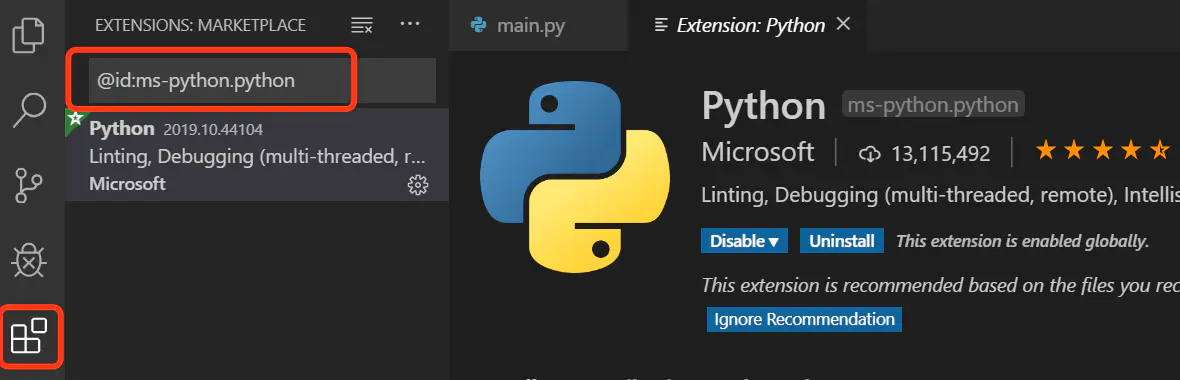Uninstall the Python extension
The width and height of the screenshot is (1180, 380).
point(841,242)
